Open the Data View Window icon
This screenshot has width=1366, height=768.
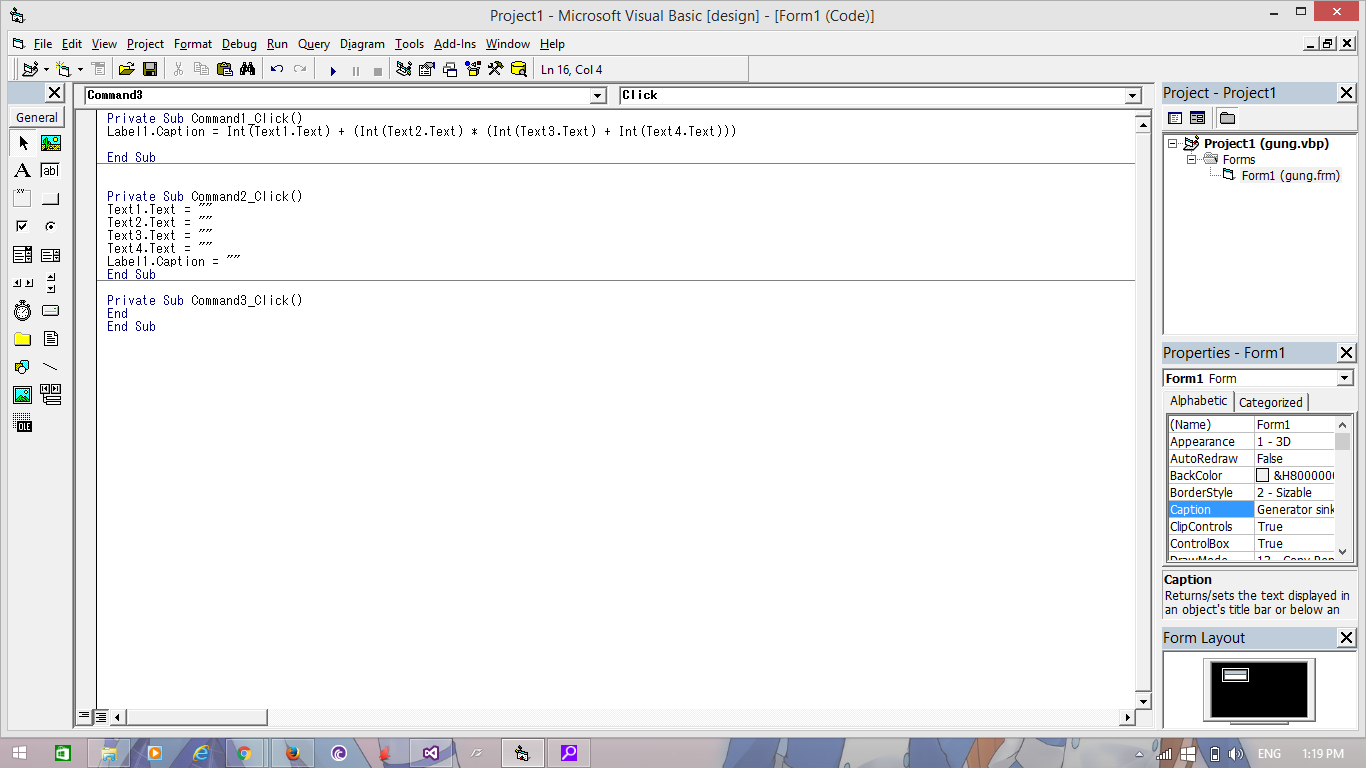pyautogui.click(x=518, y=69)
